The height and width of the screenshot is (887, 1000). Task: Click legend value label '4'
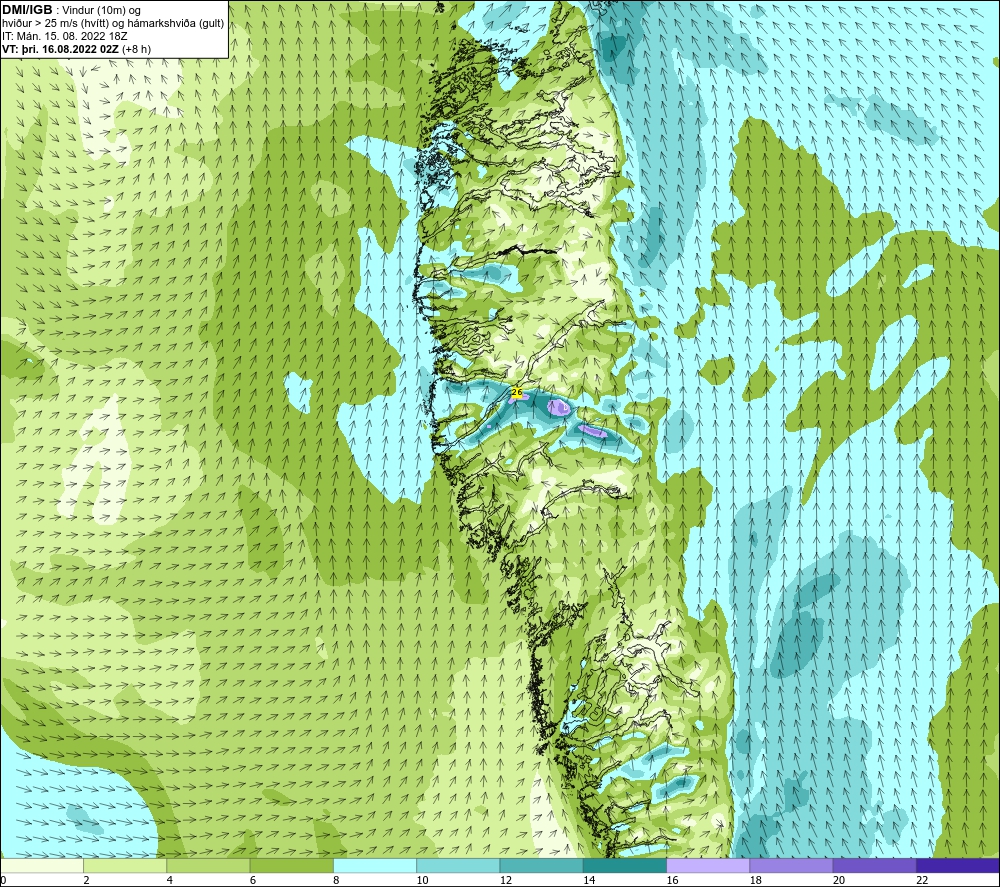coord(169,880)
